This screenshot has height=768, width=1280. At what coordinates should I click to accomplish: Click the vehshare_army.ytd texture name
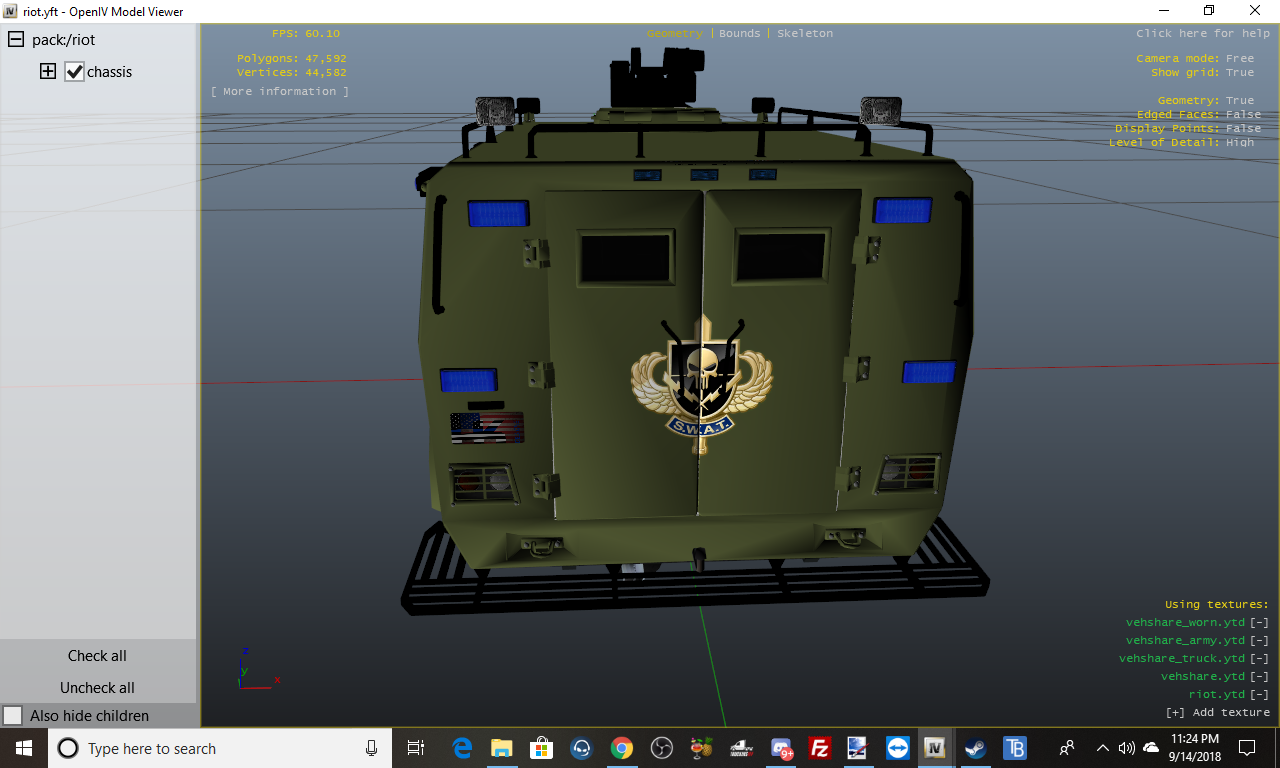pyautogui.click(x=1186, y=641)
